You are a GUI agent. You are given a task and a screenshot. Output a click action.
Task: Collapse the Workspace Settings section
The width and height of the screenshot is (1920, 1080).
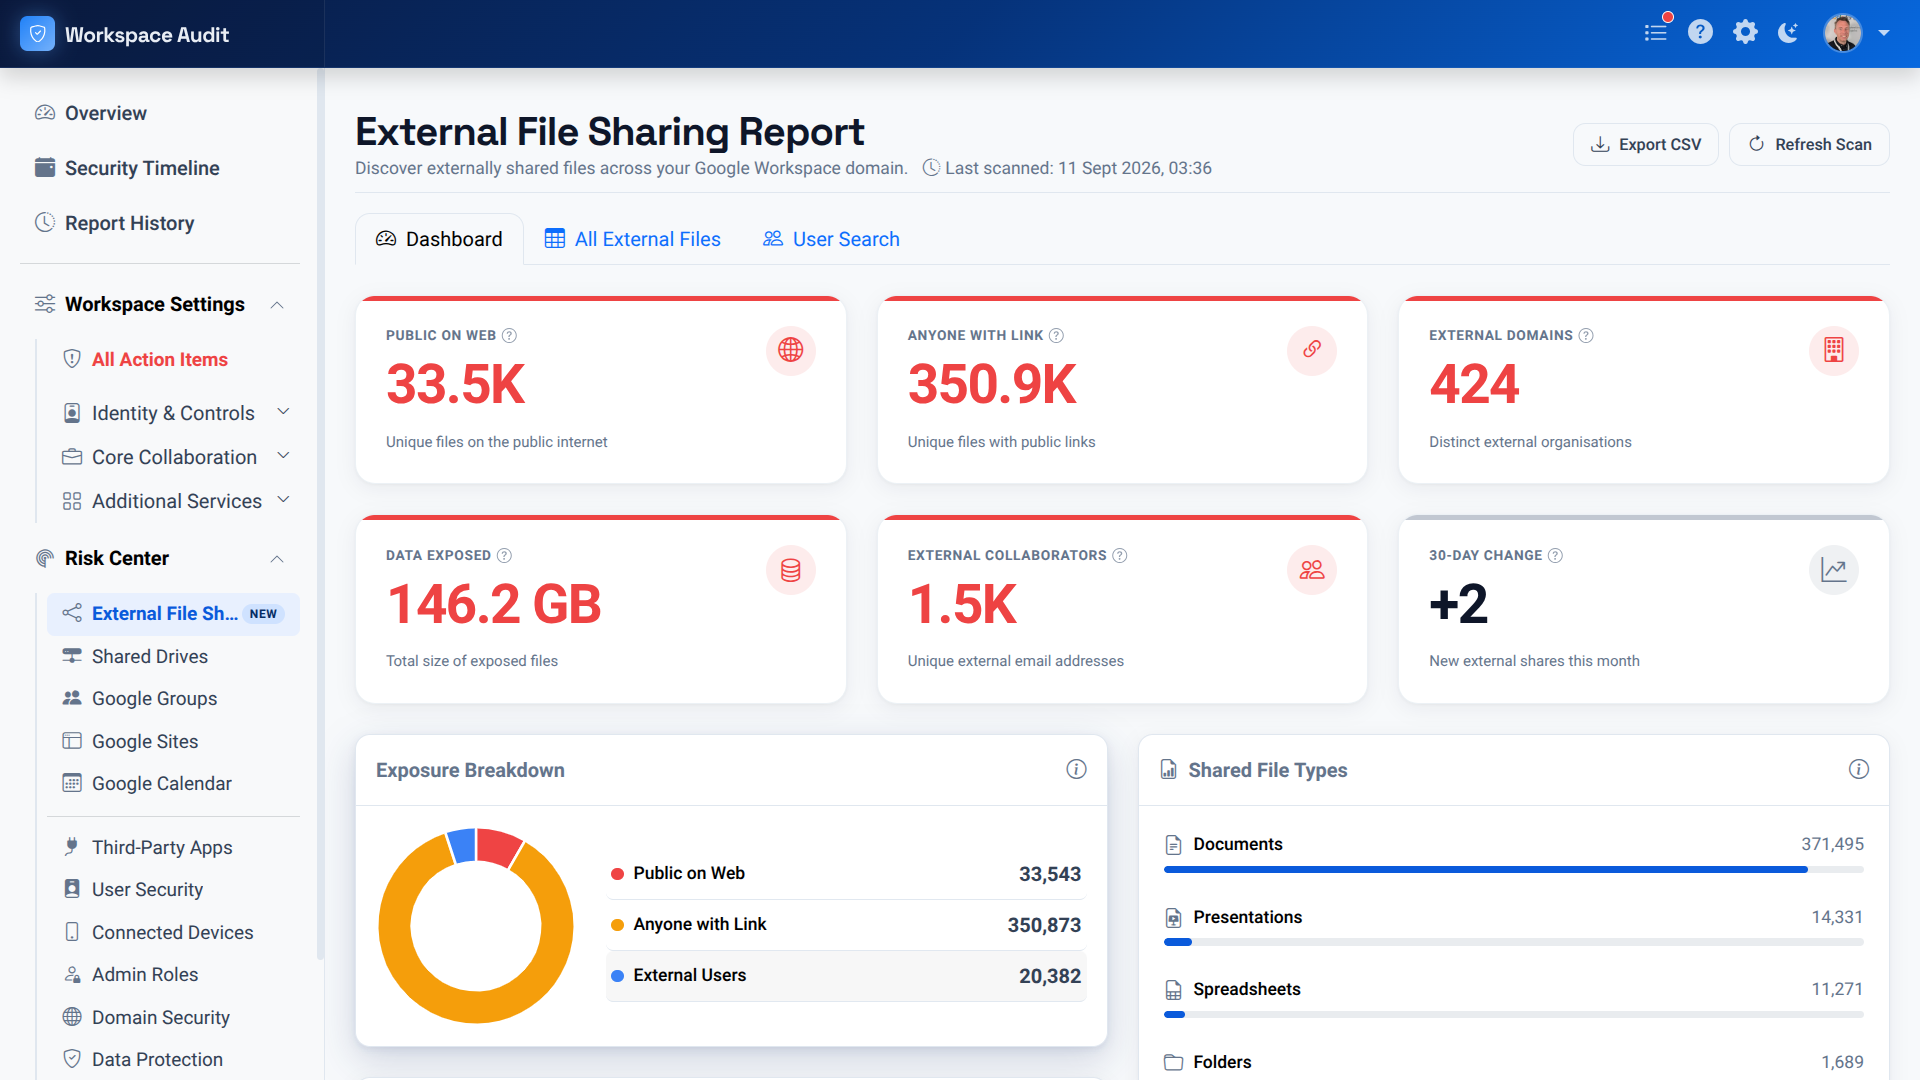[277, 304]
